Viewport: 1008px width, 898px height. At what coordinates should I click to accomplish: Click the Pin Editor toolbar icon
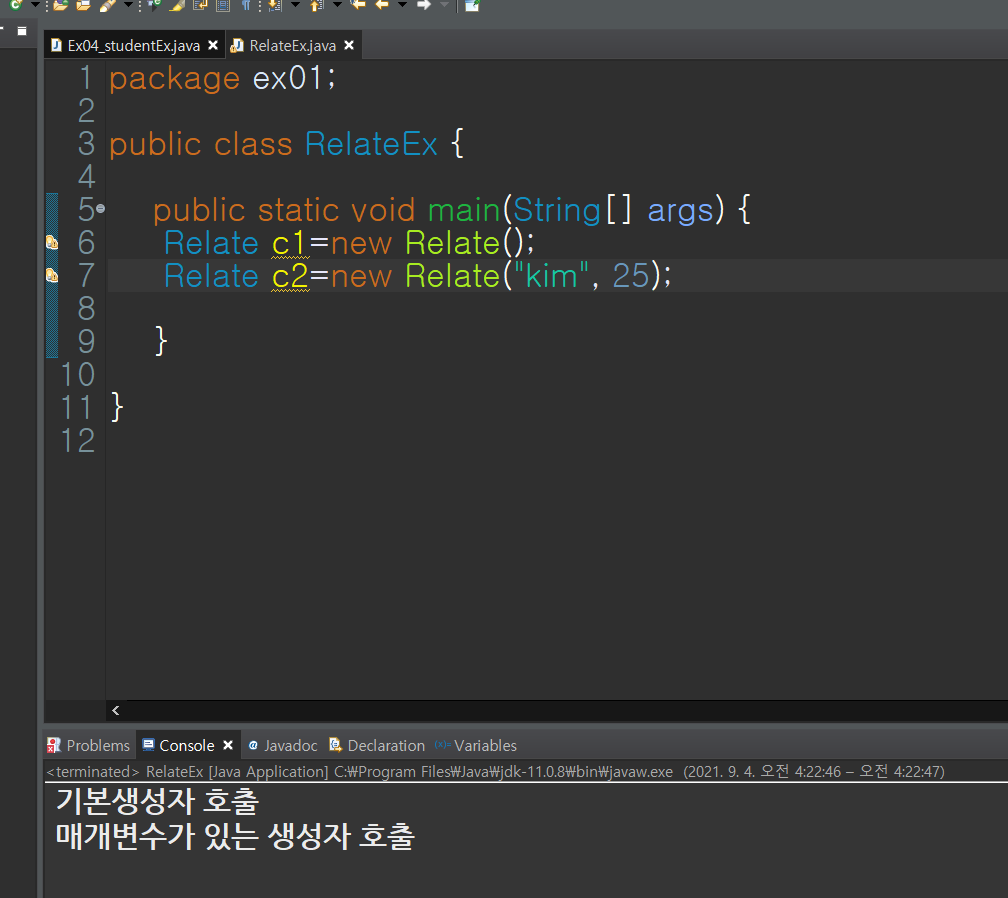coord(472,5)
